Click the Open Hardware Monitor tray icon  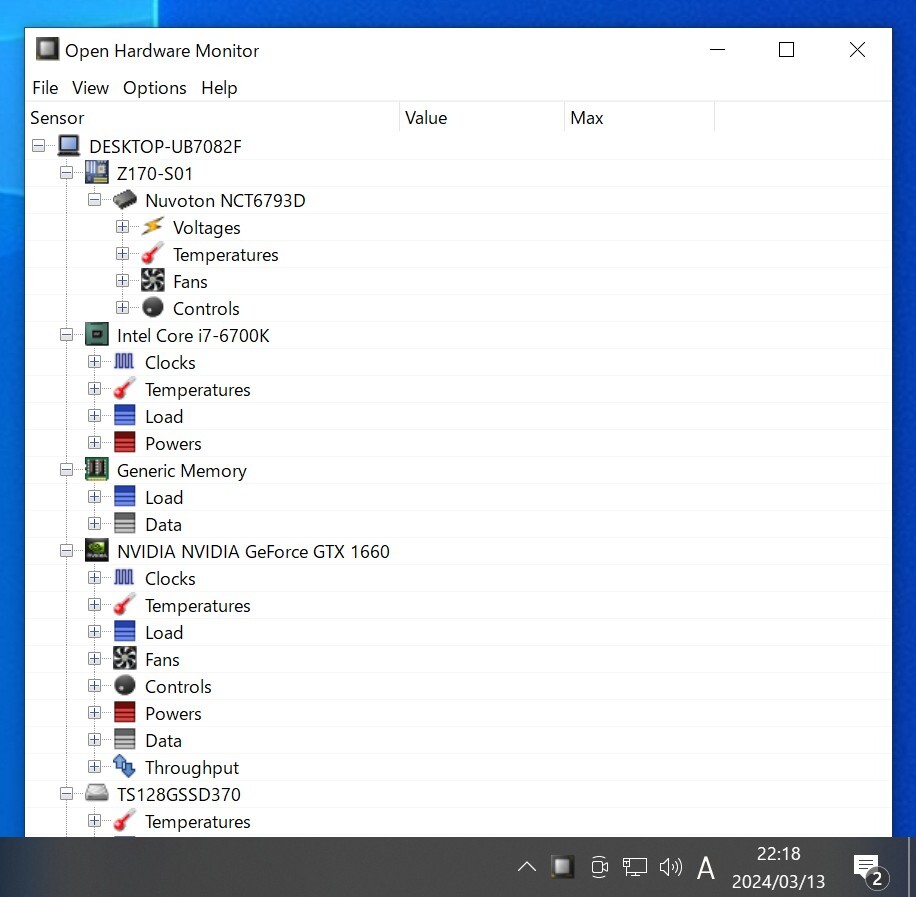coord(562,866)
